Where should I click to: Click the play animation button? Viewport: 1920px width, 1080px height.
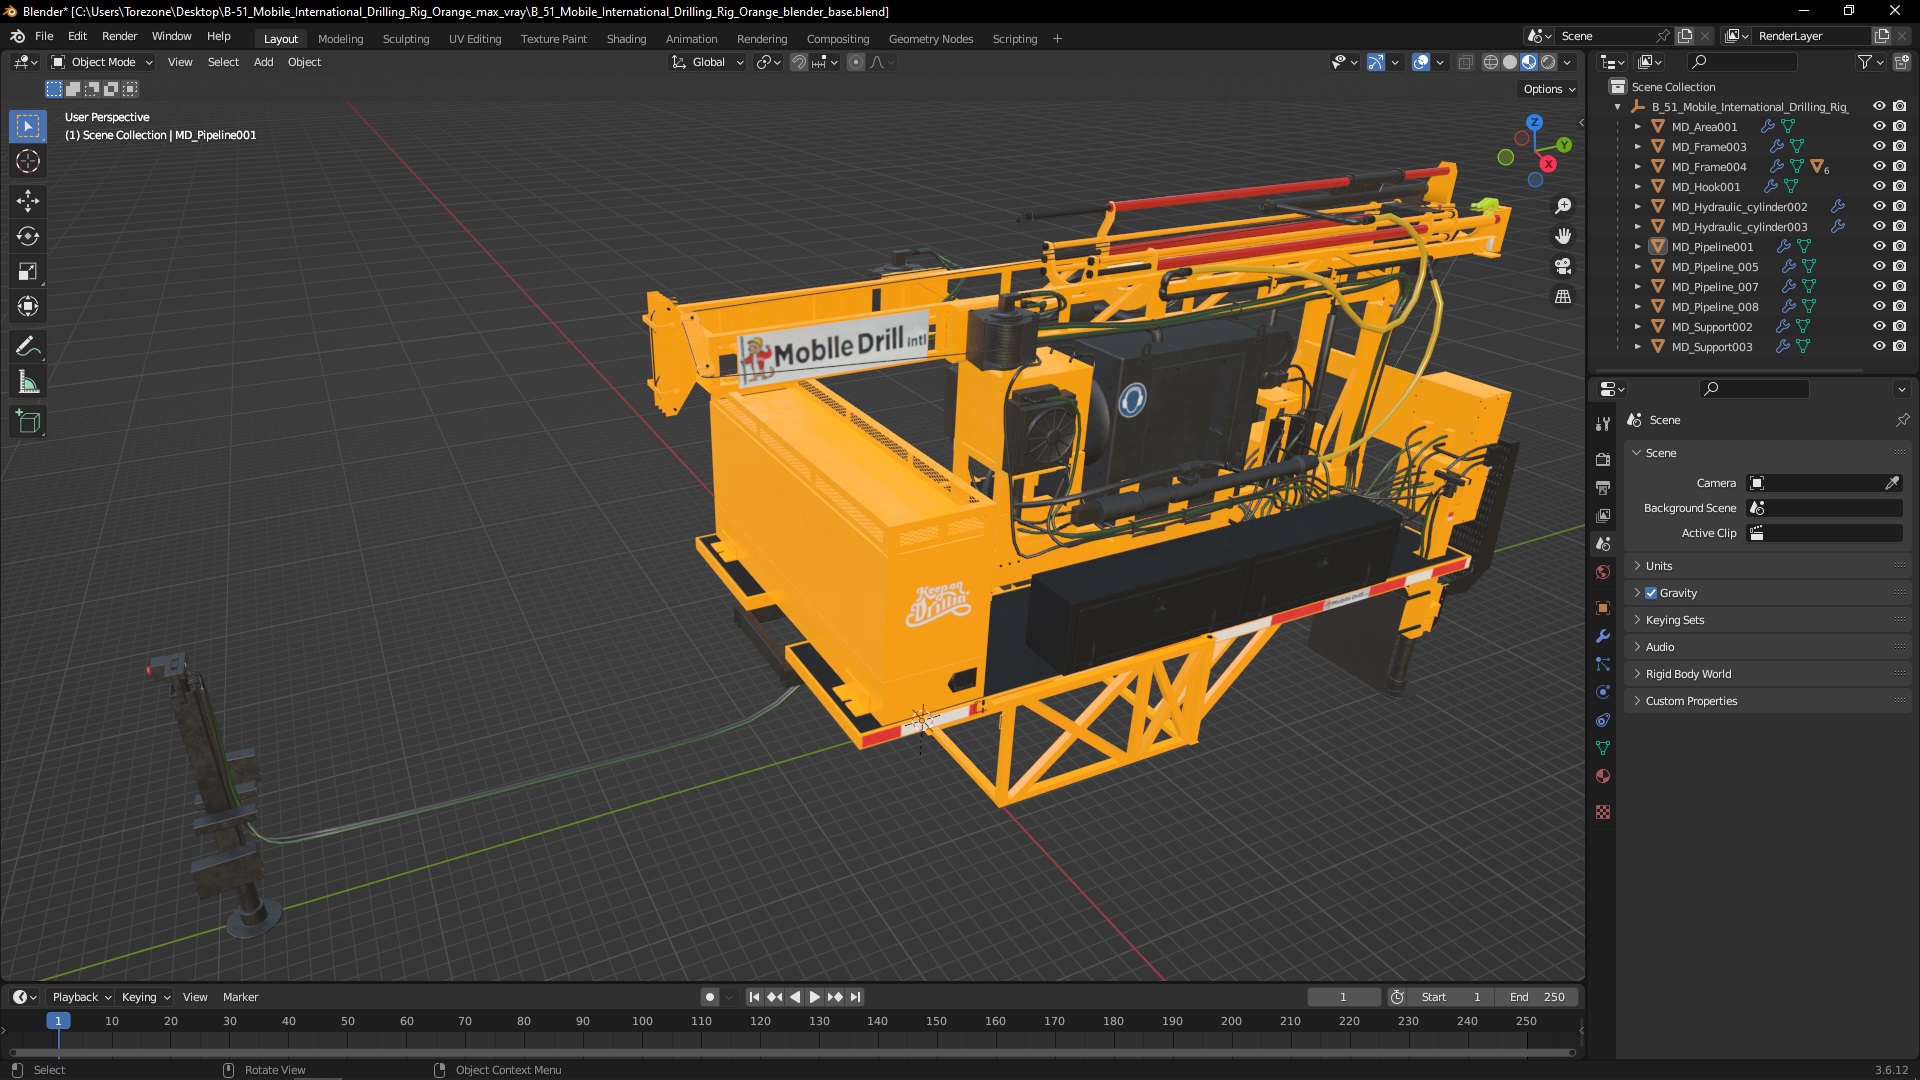pos(814,997)
